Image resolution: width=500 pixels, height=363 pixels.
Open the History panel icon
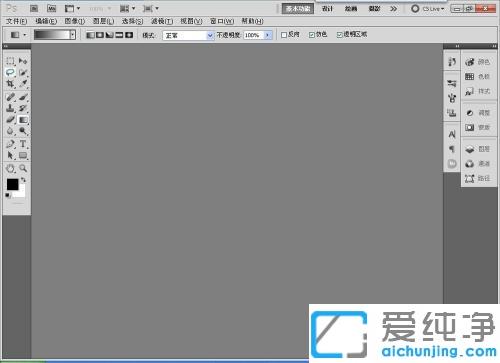pos(452,62)
